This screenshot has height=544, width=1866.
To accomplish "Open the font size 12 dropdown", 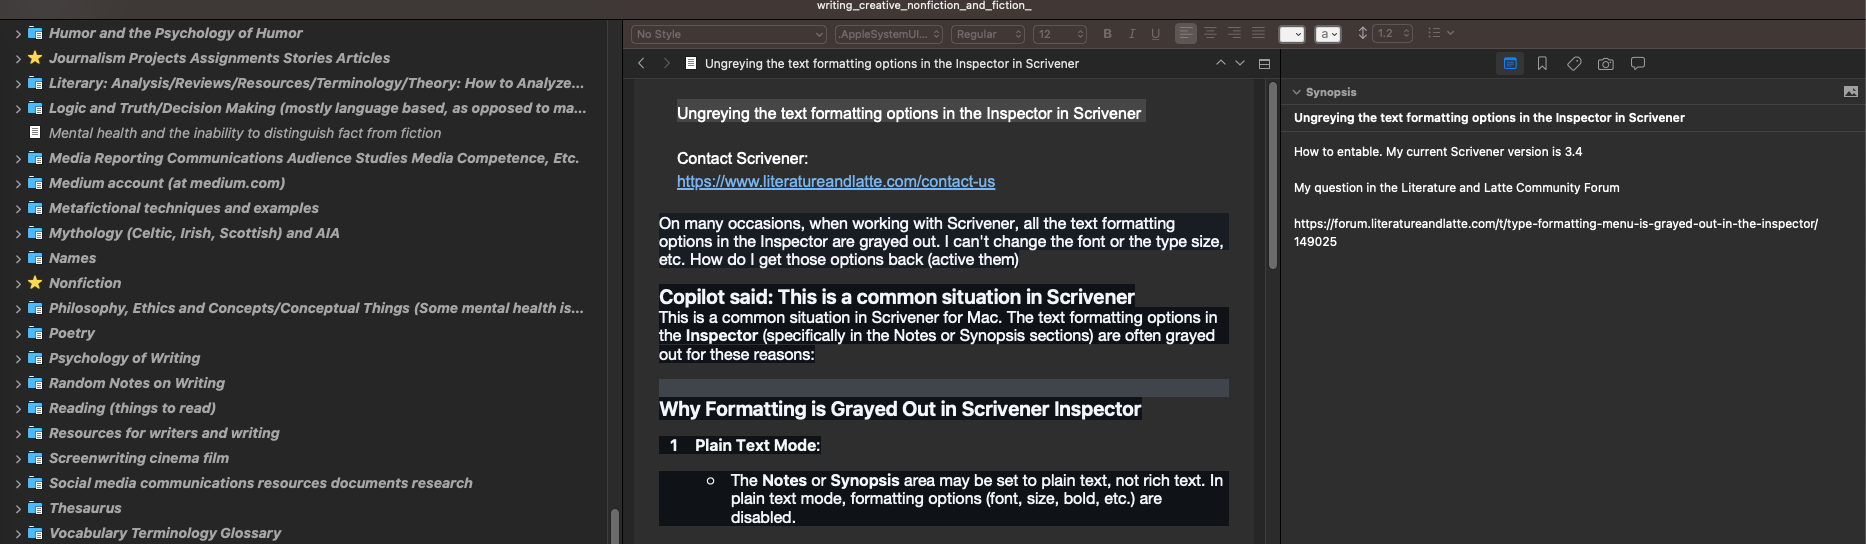I will click(1060, 34).
